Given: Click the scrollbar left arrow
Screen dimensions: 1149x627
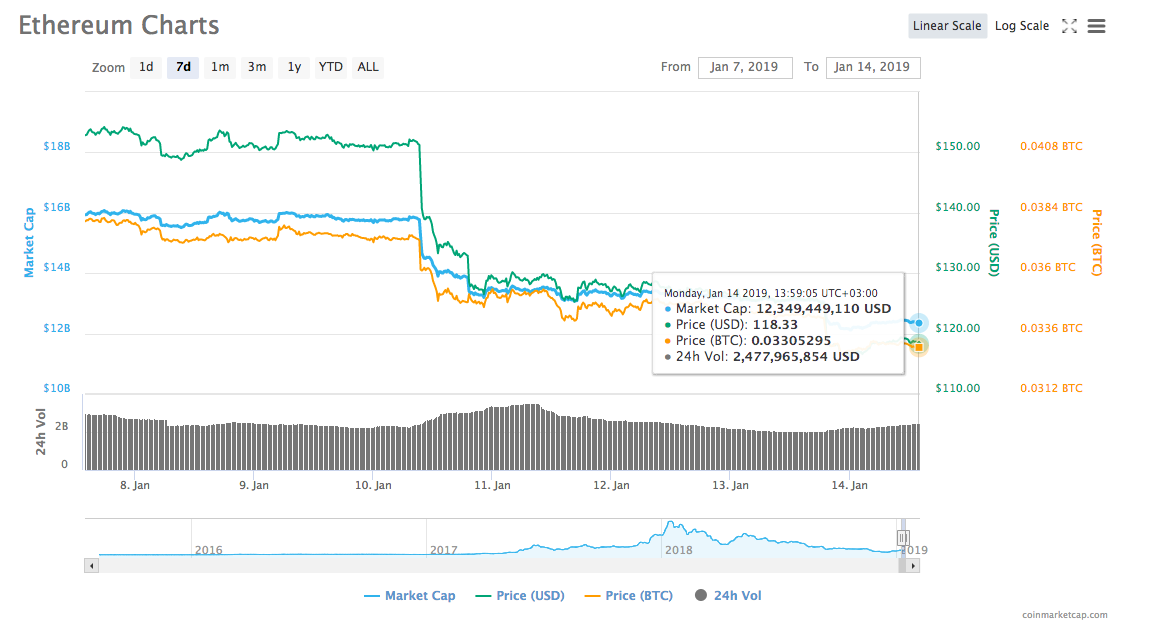Looking at the screenshot, I should 92,565.
